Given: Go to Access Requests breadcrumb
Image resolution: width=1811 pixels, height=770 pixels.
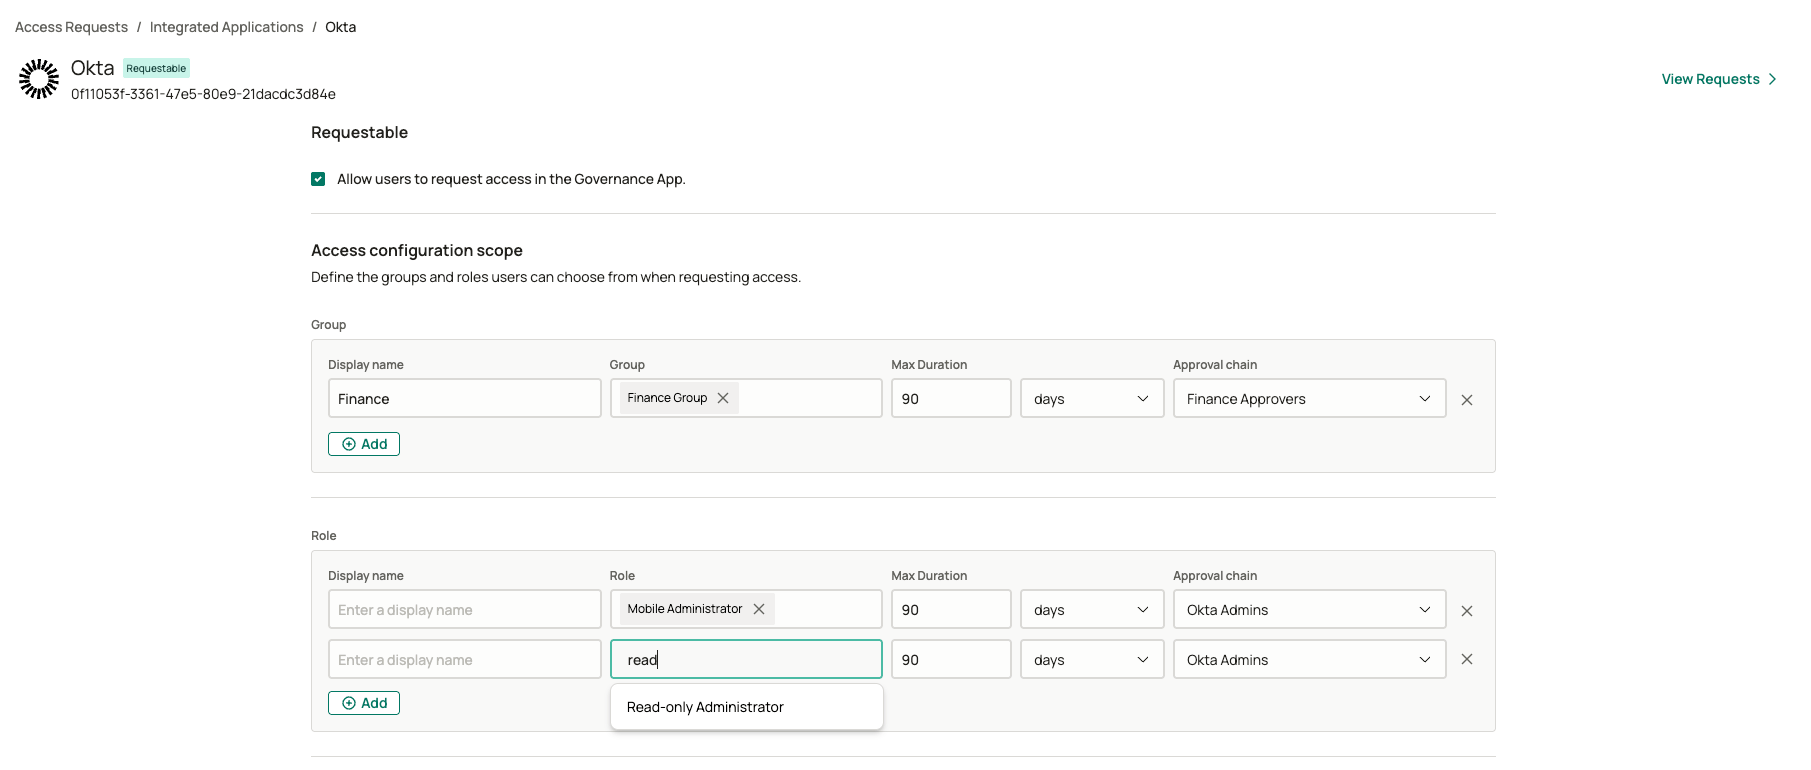Looking at the screenshot, I should [72, 27].
